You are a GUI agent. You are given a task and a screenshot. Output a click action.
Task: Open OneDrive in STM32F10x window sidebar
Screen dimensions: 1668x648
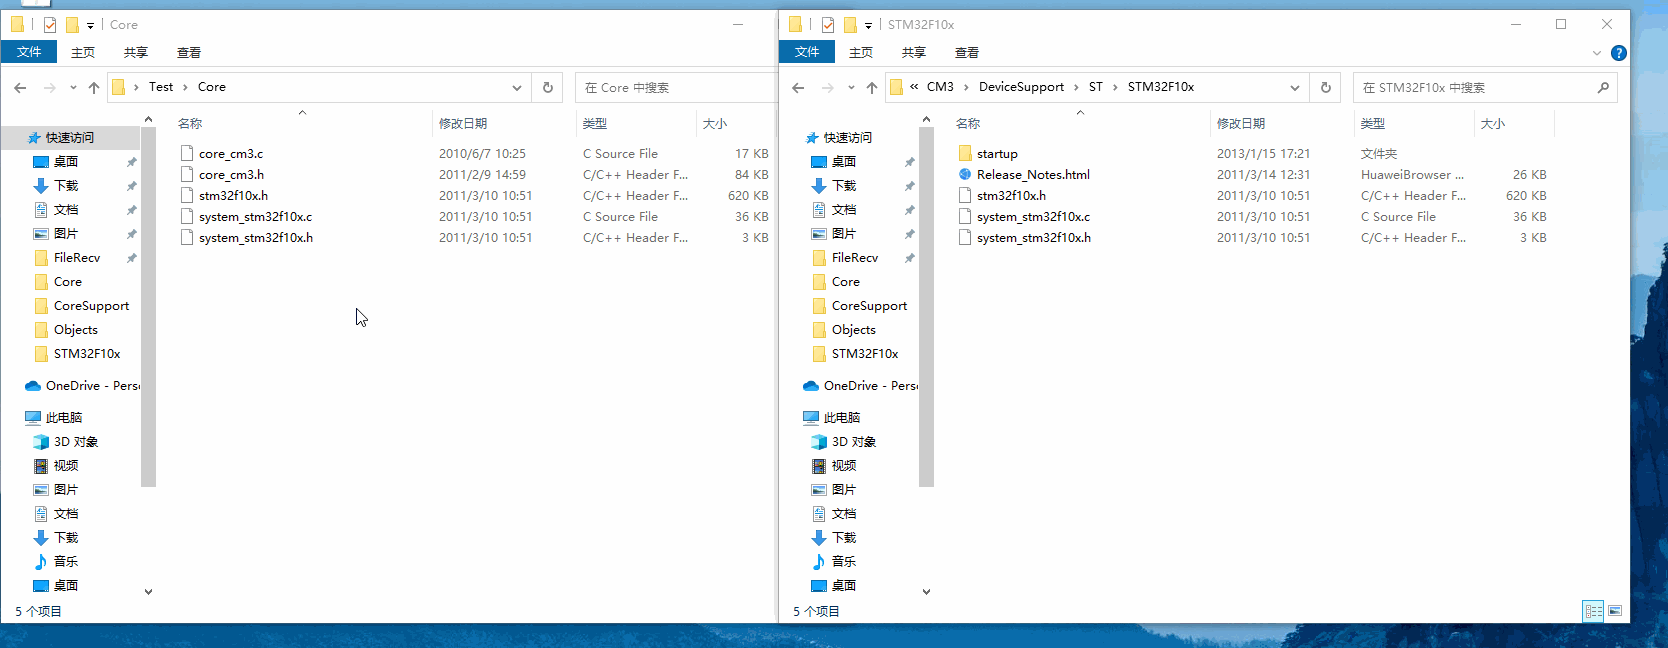tap(870, 386)
